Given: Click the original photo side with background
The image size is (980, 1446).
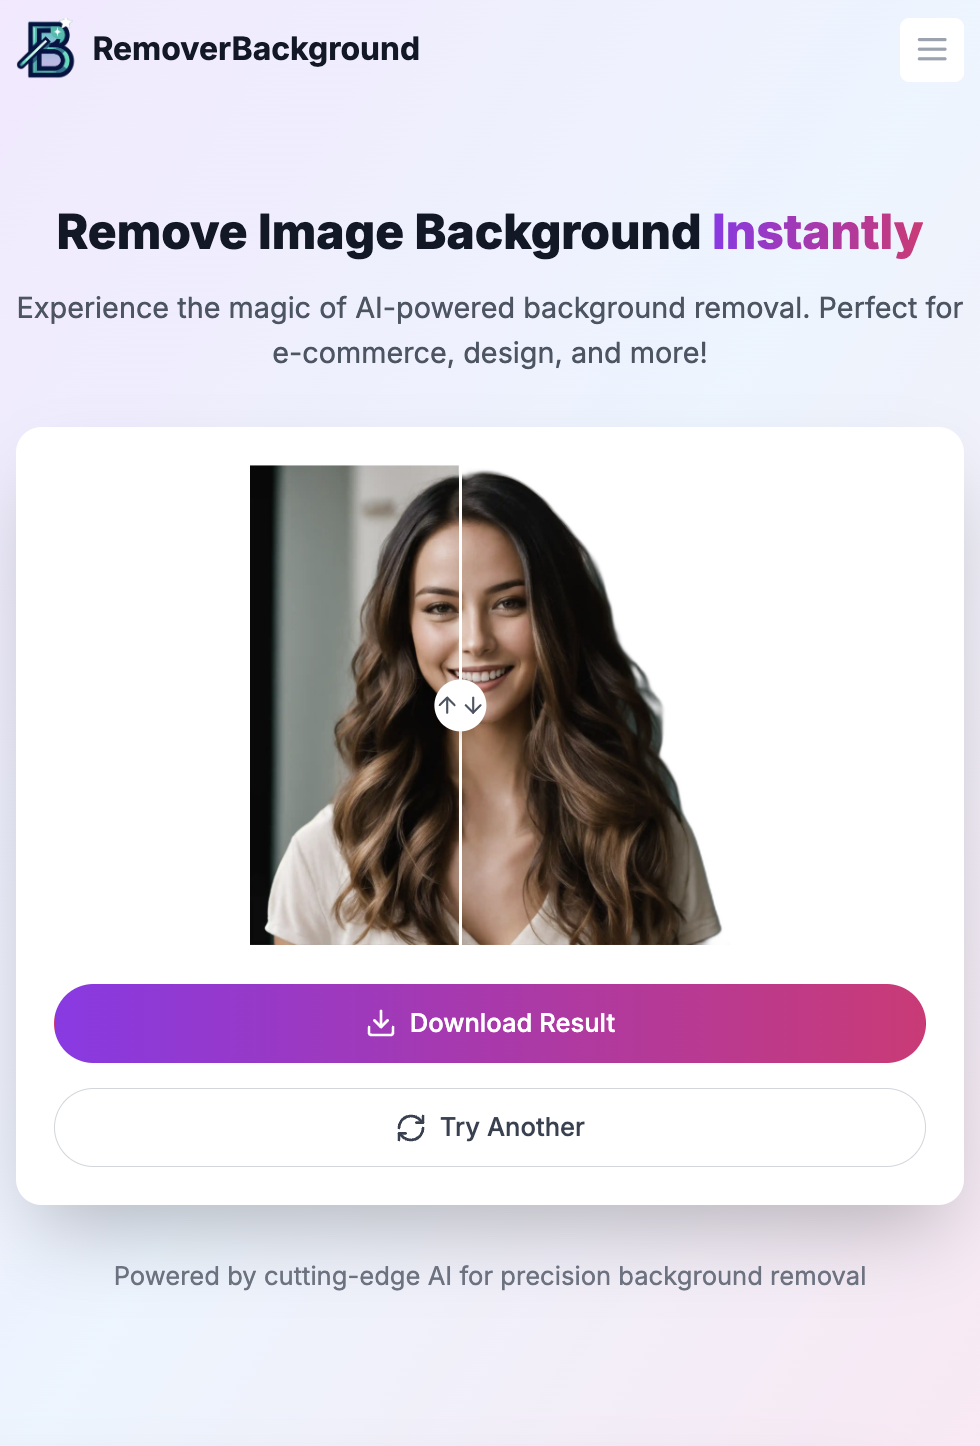Looking at the screenshot, I should click(x=354, y=705).
